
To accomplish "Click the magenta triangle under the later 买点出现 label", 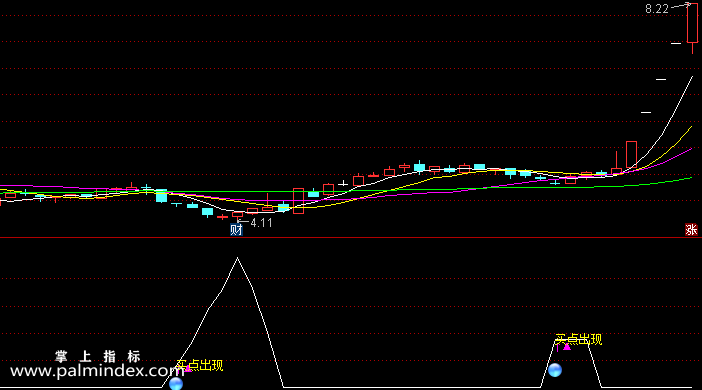I will point(567,347).
